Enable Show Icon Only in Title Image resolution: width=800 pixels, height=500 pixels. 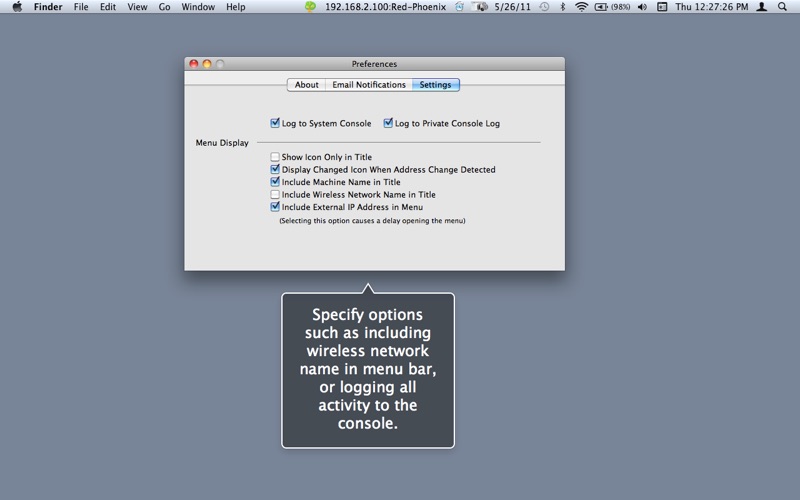tap(275, 157)
